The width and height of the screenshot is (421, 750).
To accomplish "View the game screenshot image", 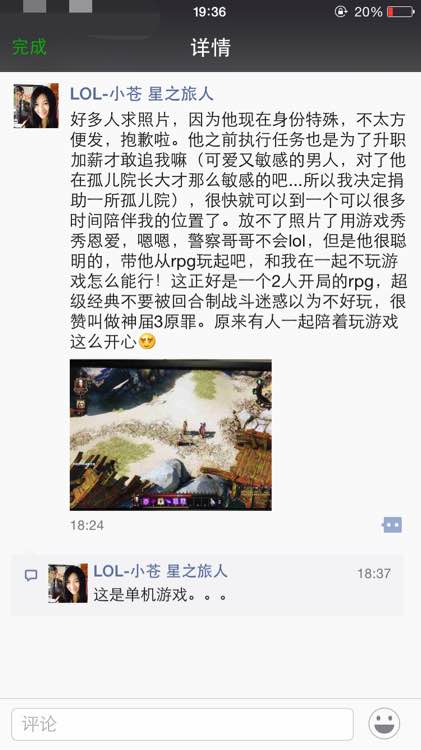I will pos(171,435).
